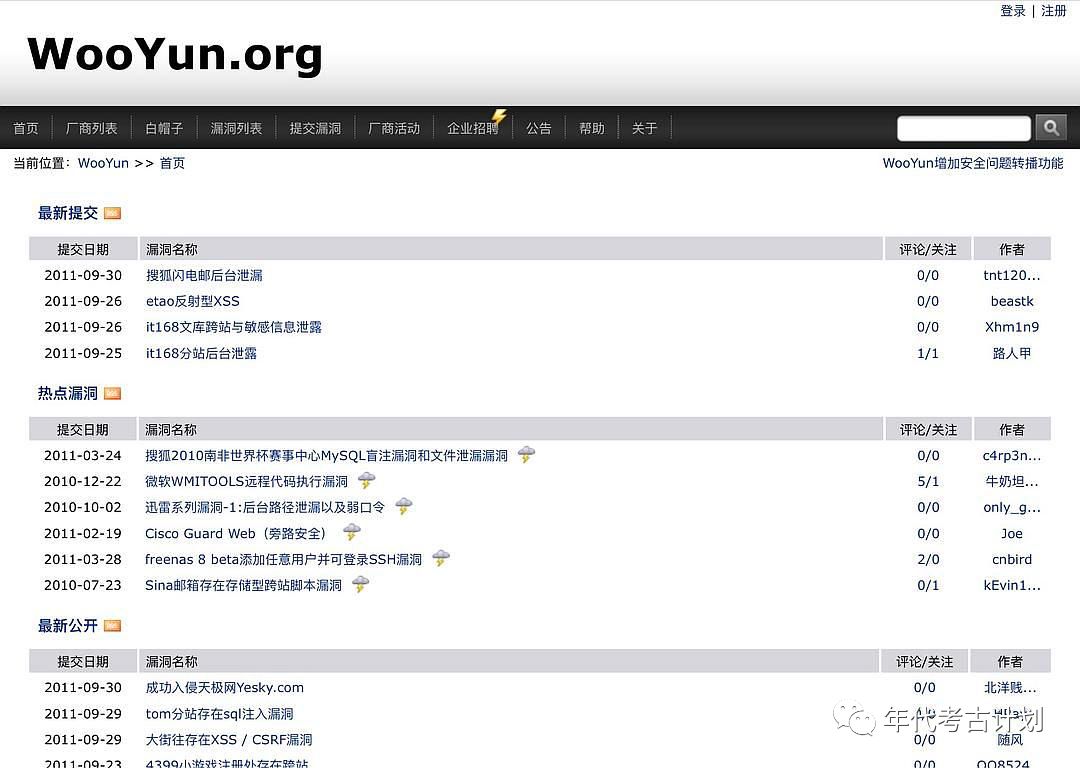Click the search magnifier button

[1051, 127]
